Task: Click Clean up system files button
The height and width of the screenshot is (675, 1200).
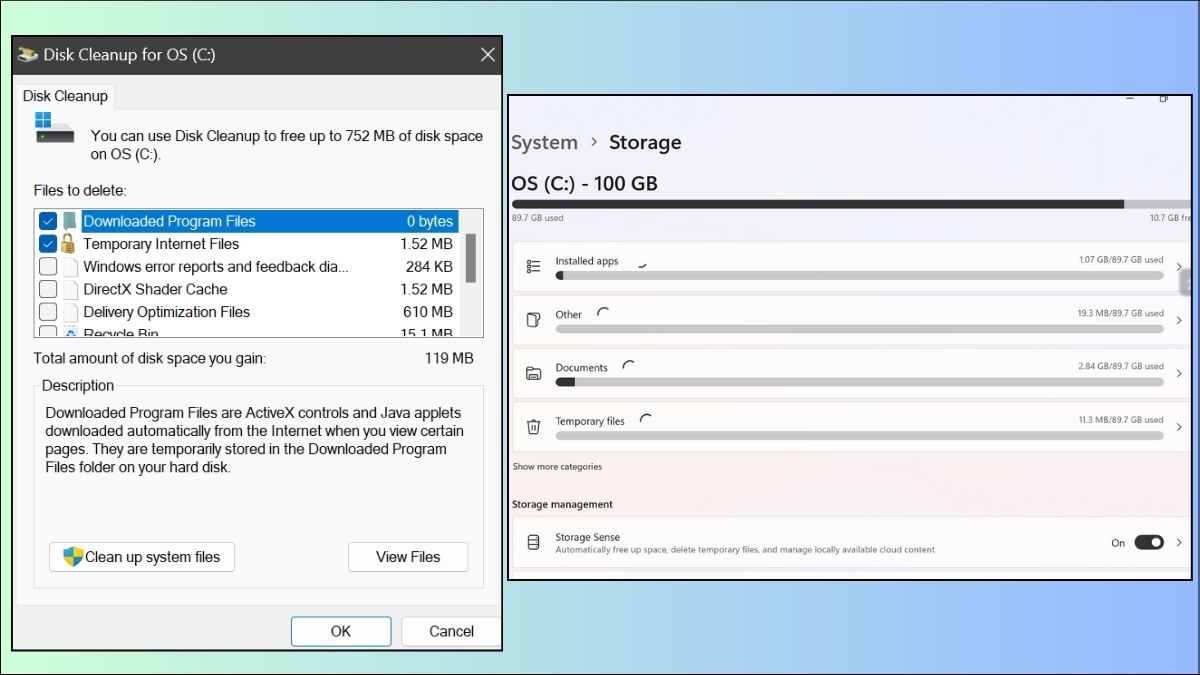Action: (x=142, y=557)
